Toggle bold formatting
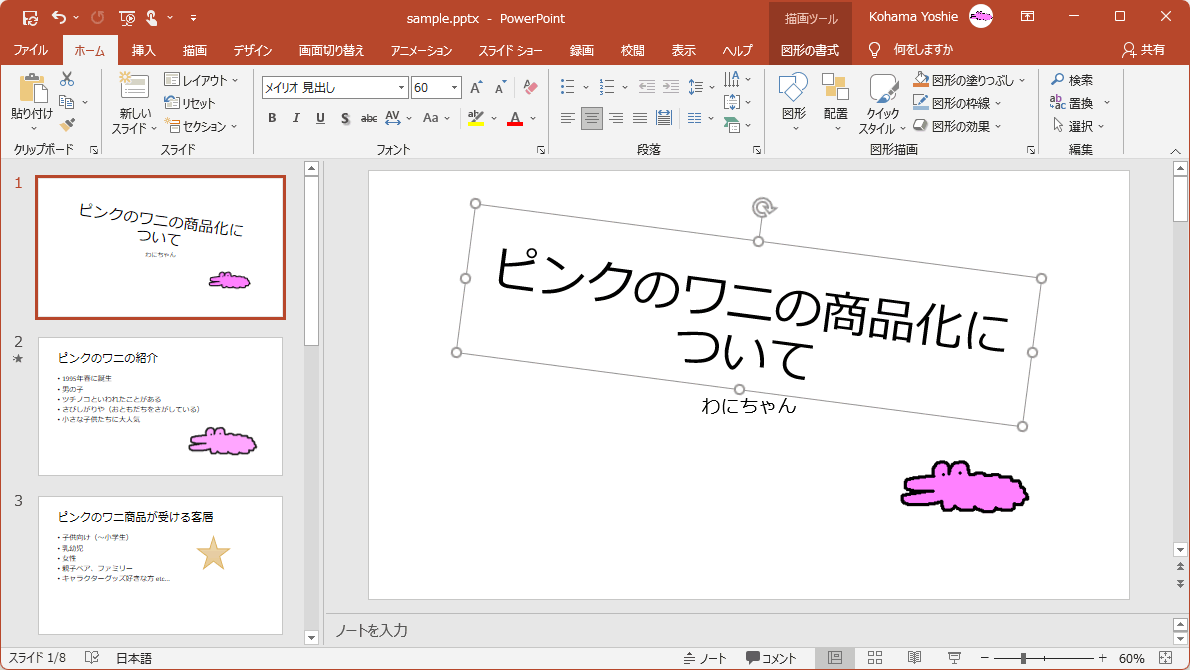Image resolution: width=1190 pixels, height=670 pixels. [x=272, y=118]
